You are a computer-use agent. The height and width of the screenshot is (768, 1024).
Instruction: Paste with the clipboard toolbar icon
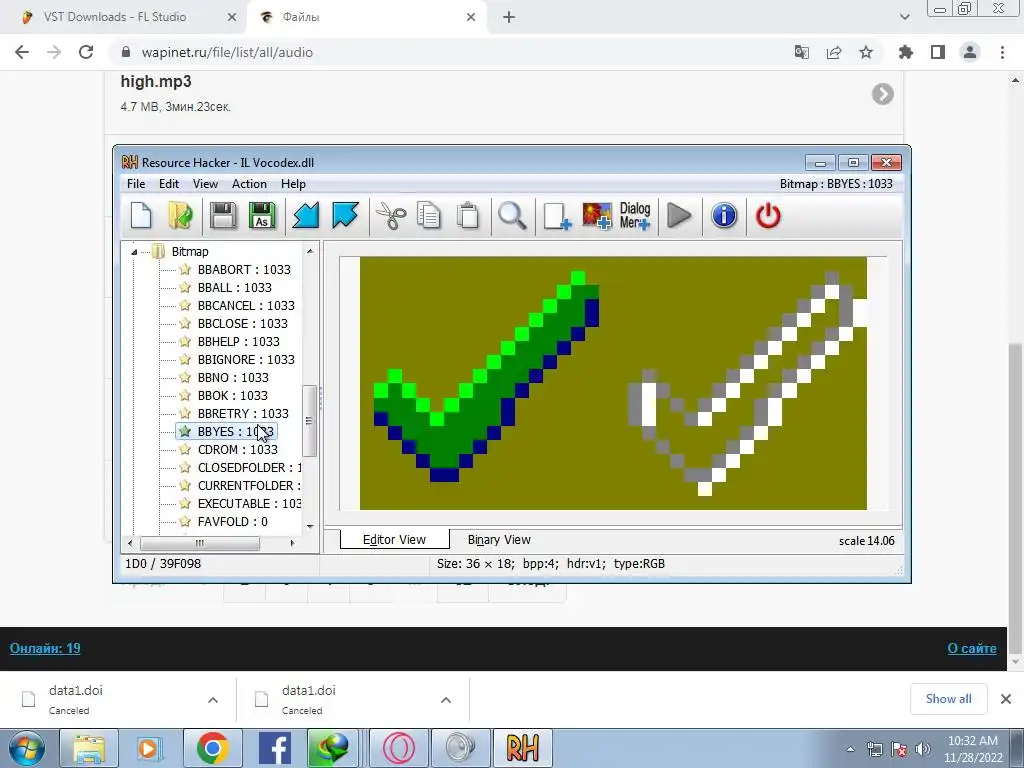[468, 216]
